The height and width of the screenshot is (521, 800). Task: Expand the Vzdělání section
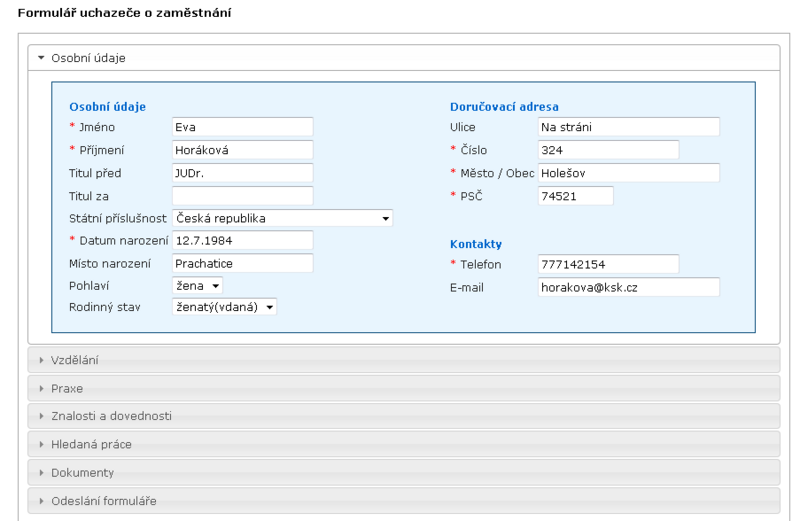(x=404, y=360)
